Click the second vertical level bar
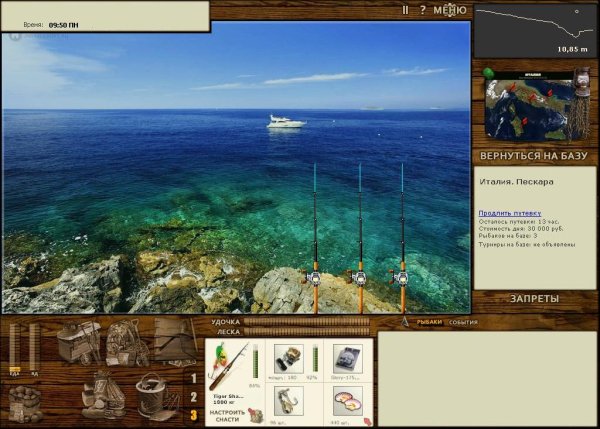 [x=34, y=349]
